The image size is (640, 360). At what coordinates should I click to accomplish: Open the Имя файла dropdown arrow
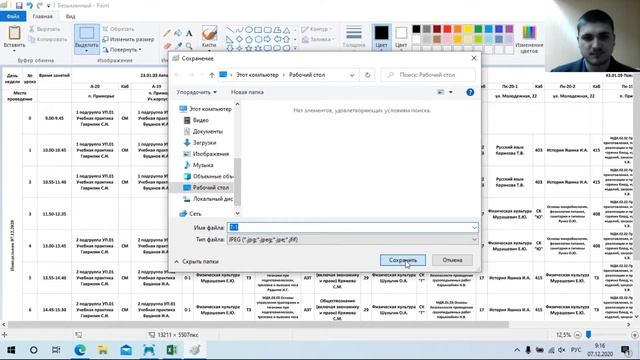[474, 227]
